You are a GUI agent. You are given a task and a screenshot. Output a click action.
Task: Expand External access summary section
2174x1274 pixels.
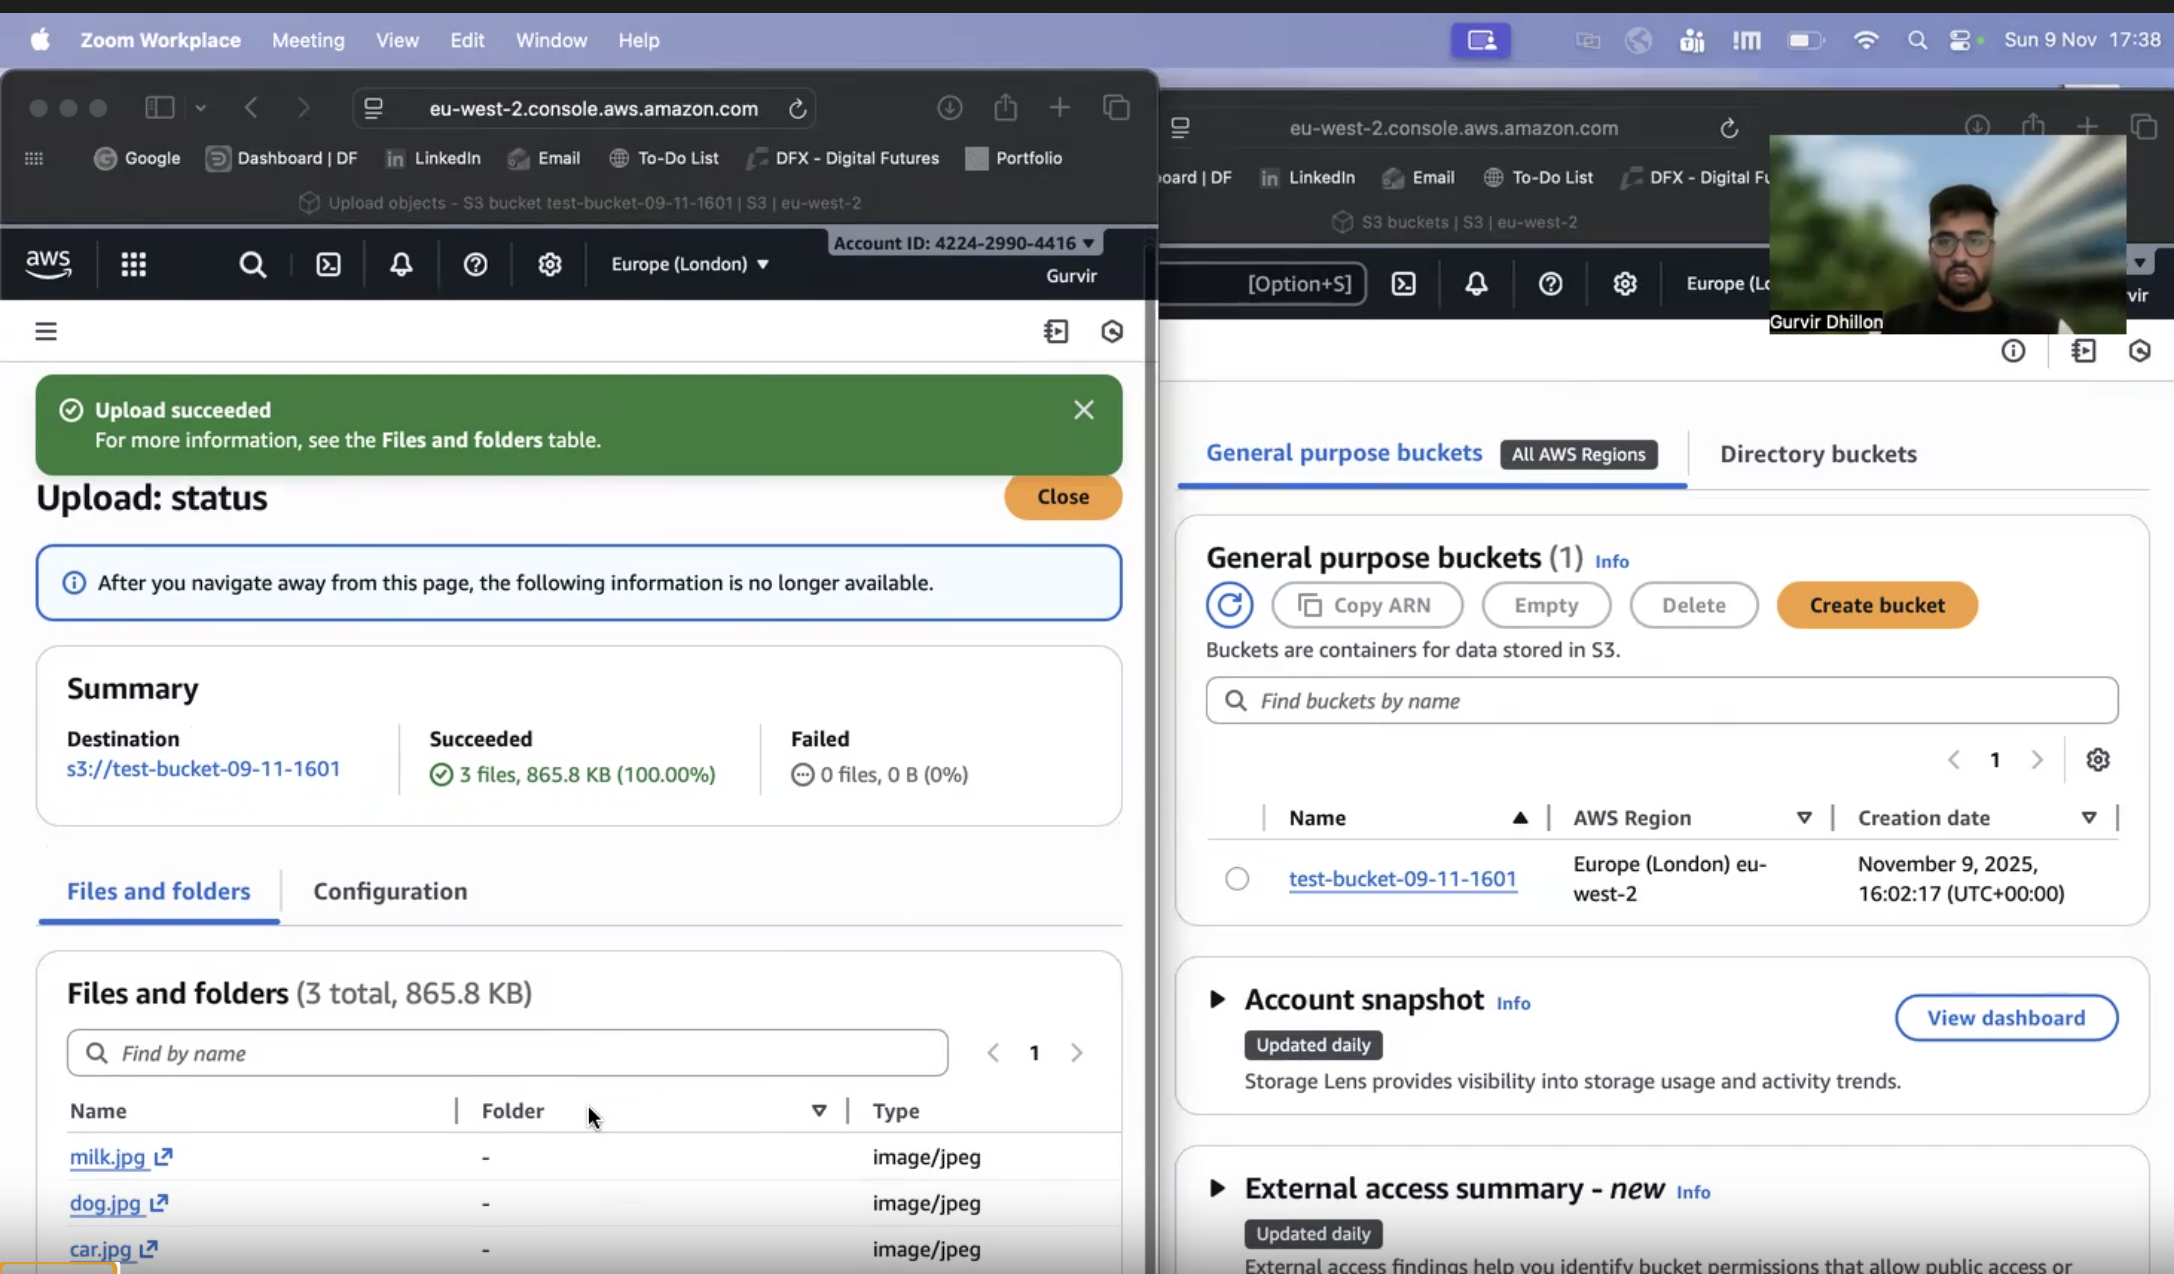pos(1217,1188)
